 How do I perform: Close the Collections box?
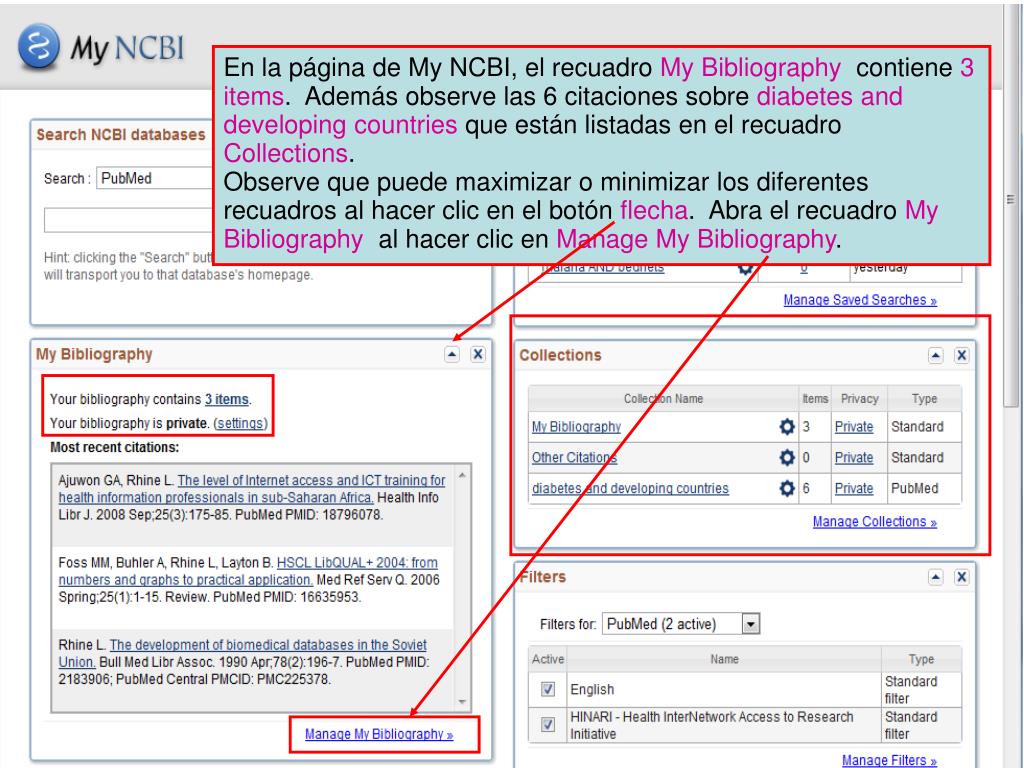(961, 356)
